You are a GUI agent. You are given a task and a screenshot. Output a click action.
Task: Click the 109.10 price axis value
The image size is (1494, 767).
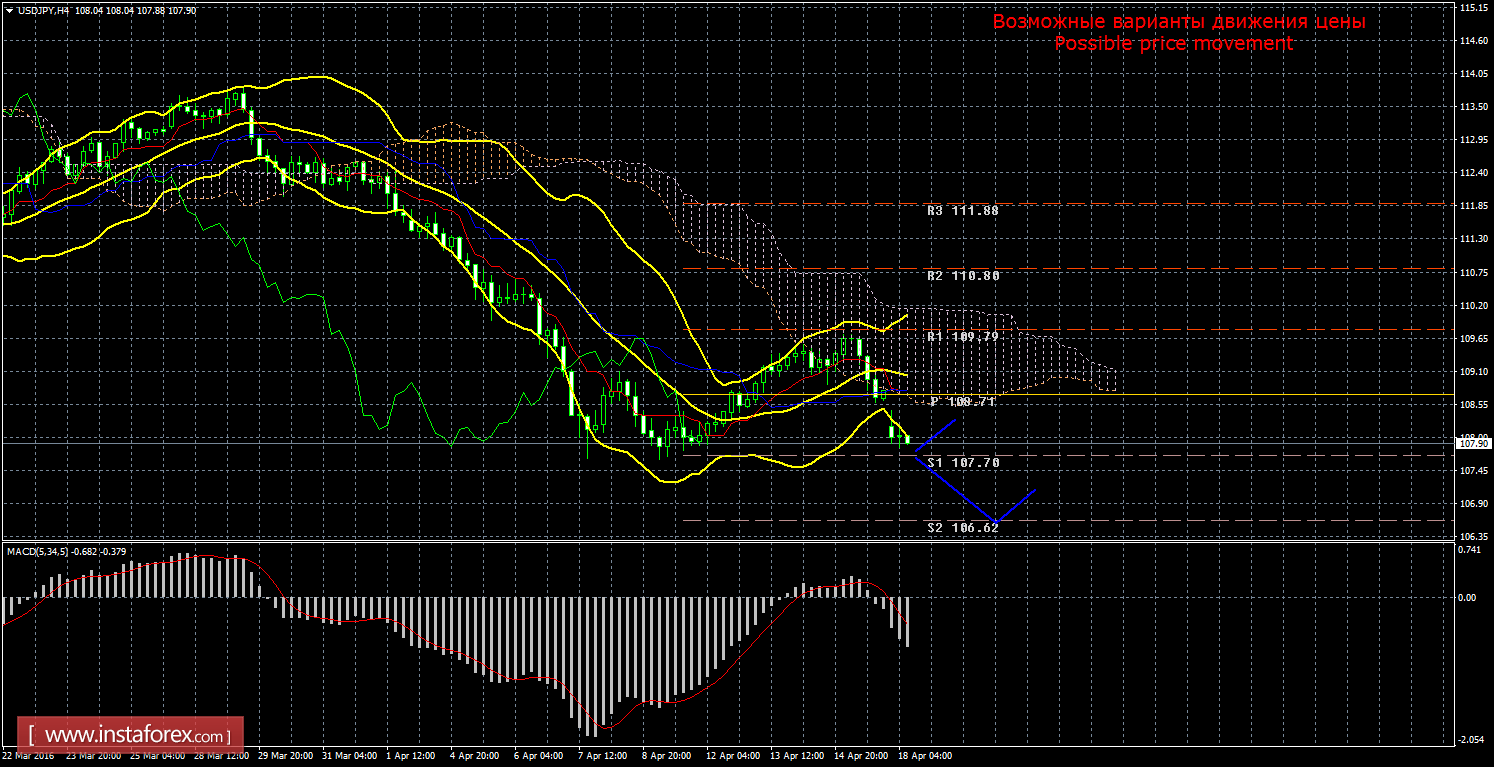coord(1473,371)
